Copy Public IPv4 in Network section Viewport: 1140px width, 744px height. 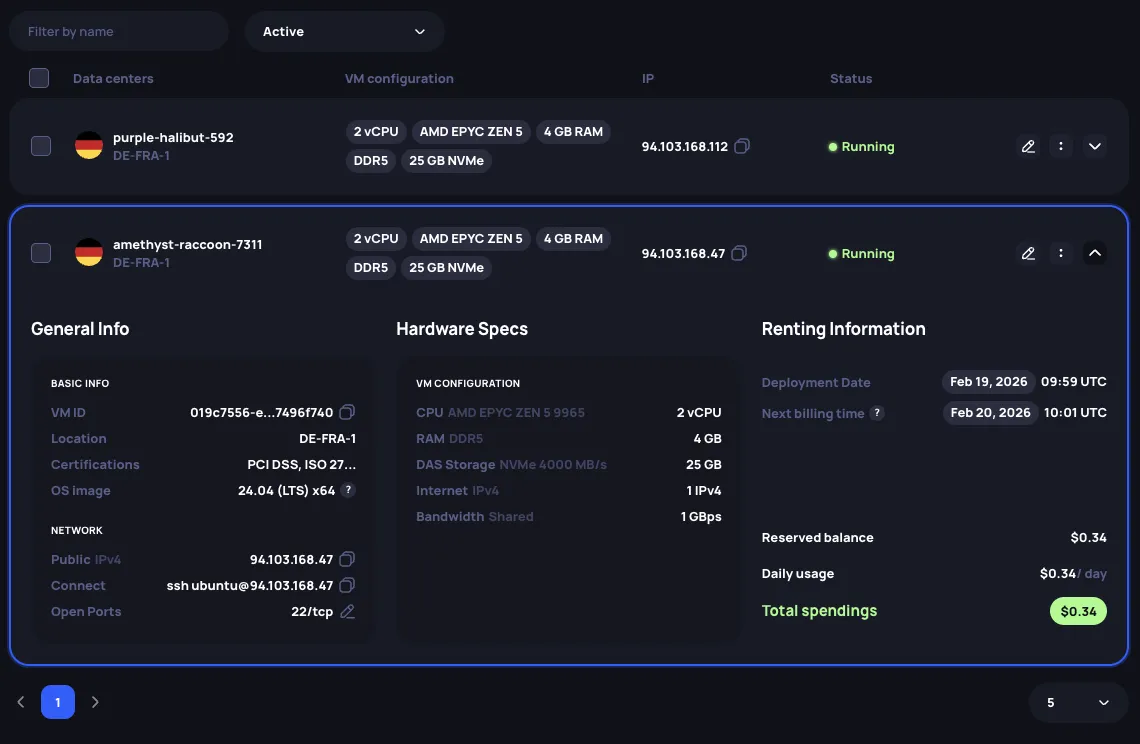pos(347,559)
